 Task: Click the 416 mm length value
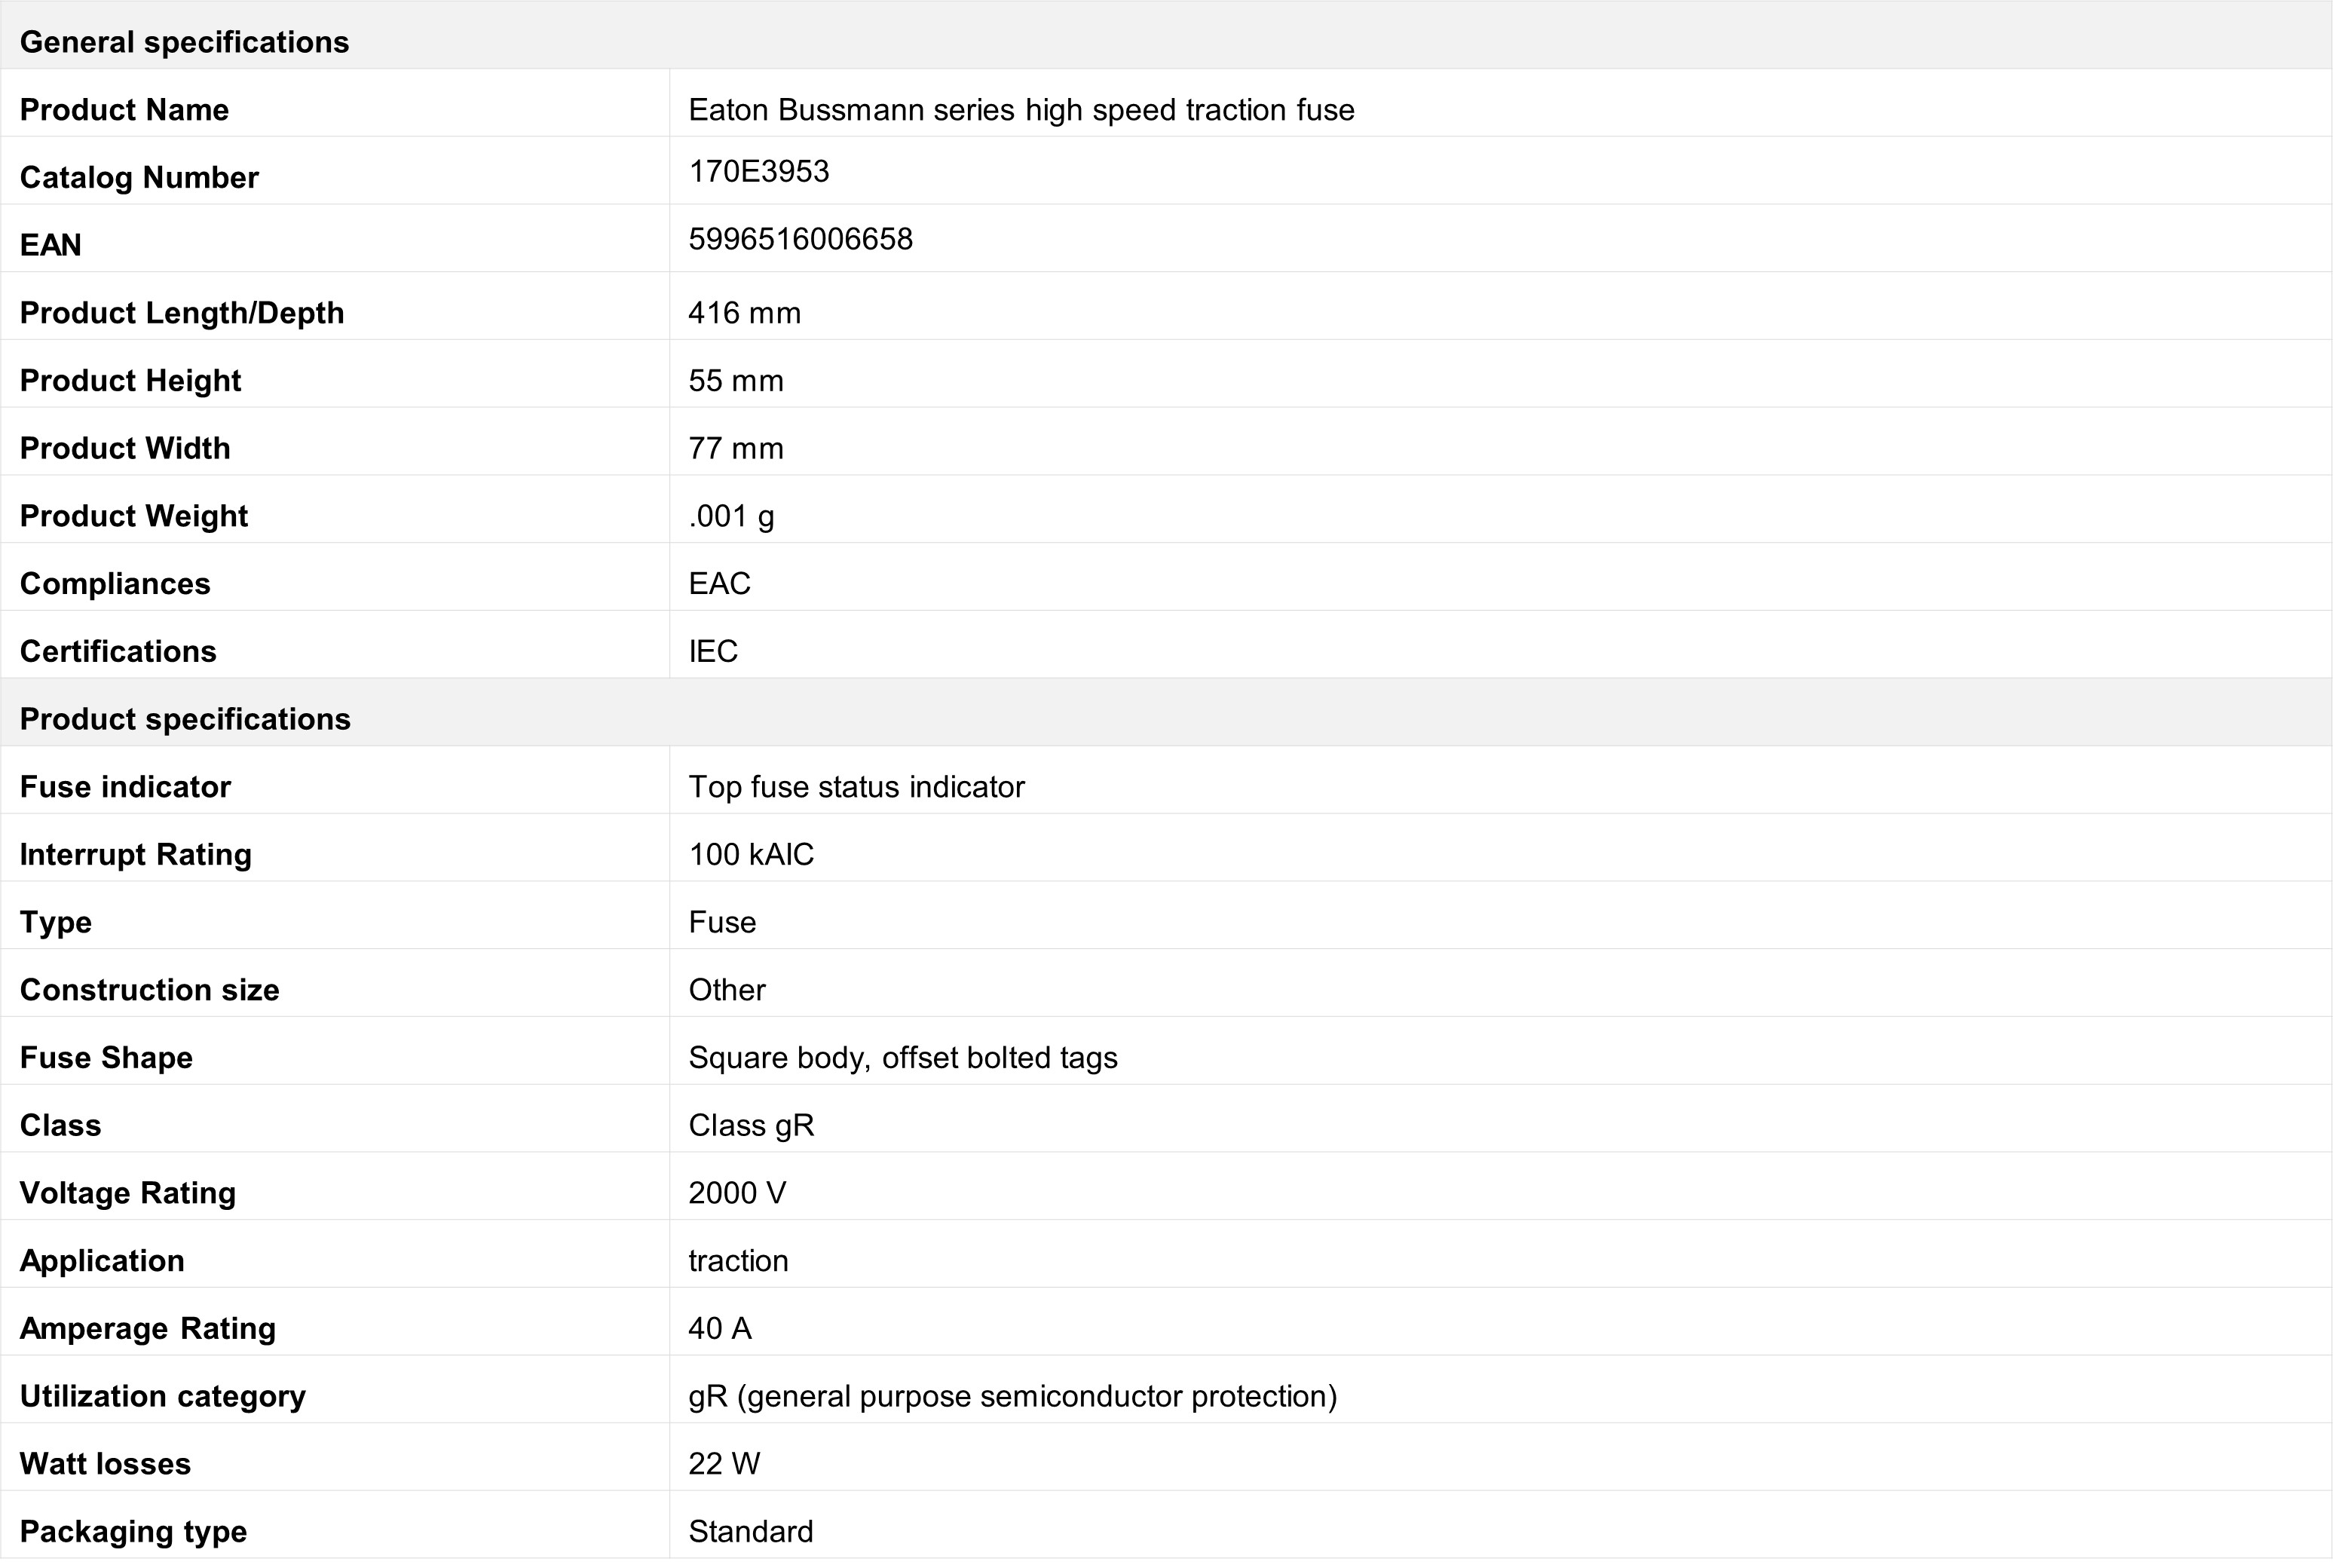(744, 313)
